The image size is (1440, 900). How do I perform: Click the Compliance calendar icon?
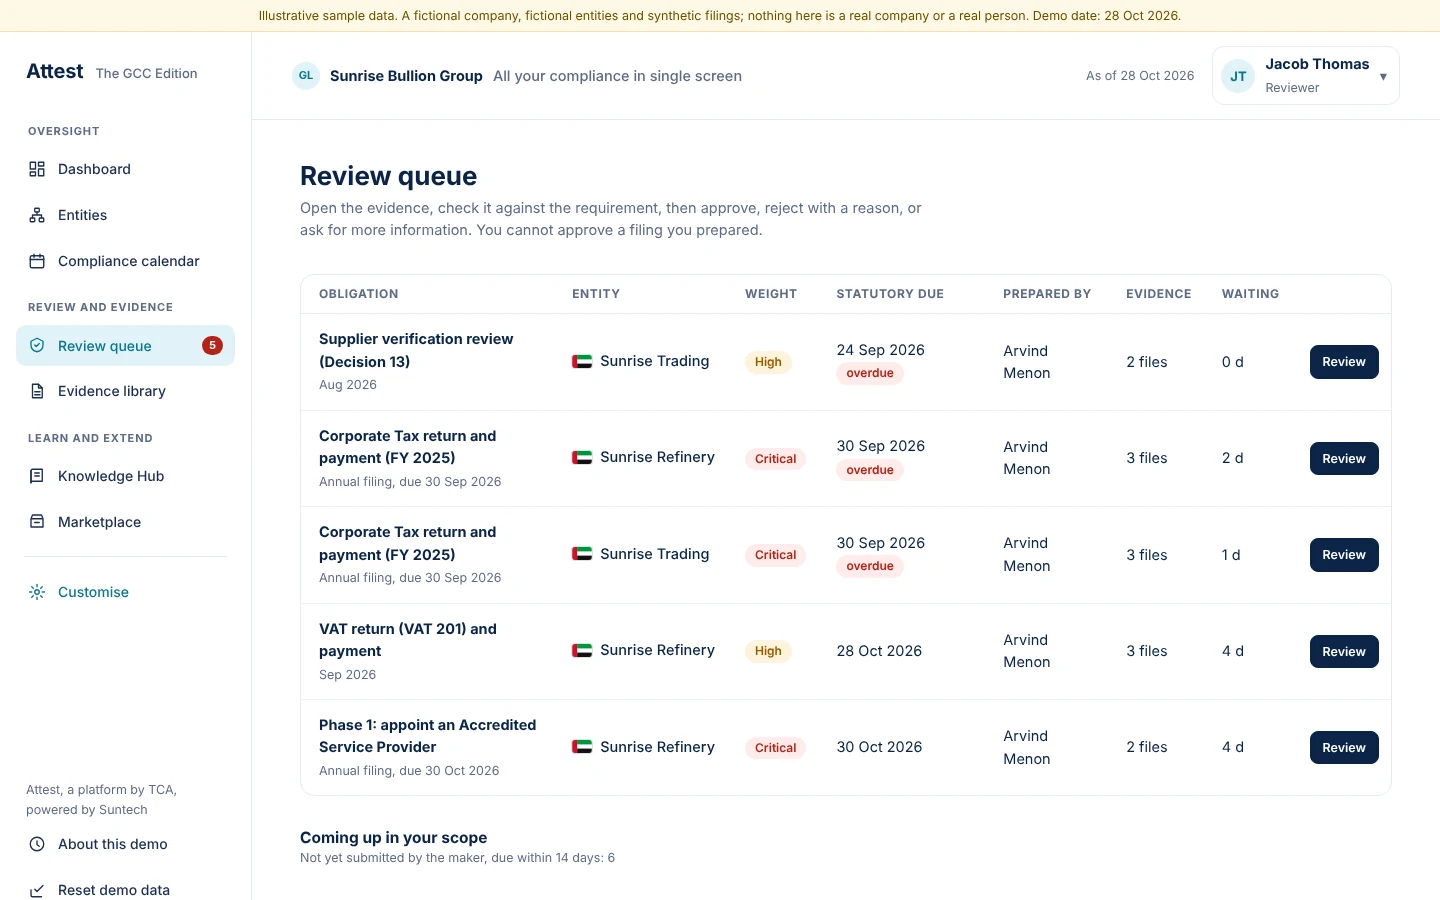[x=37, y=261]
